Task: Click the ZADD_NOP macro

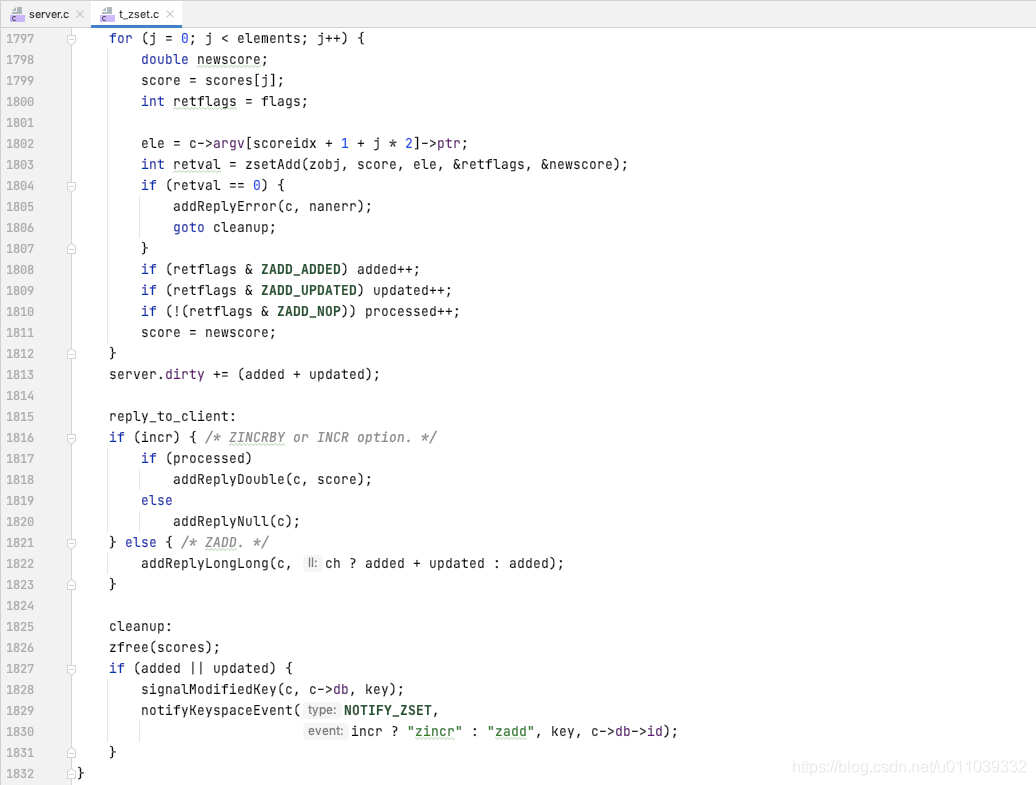Action: (x=309, y=312)
